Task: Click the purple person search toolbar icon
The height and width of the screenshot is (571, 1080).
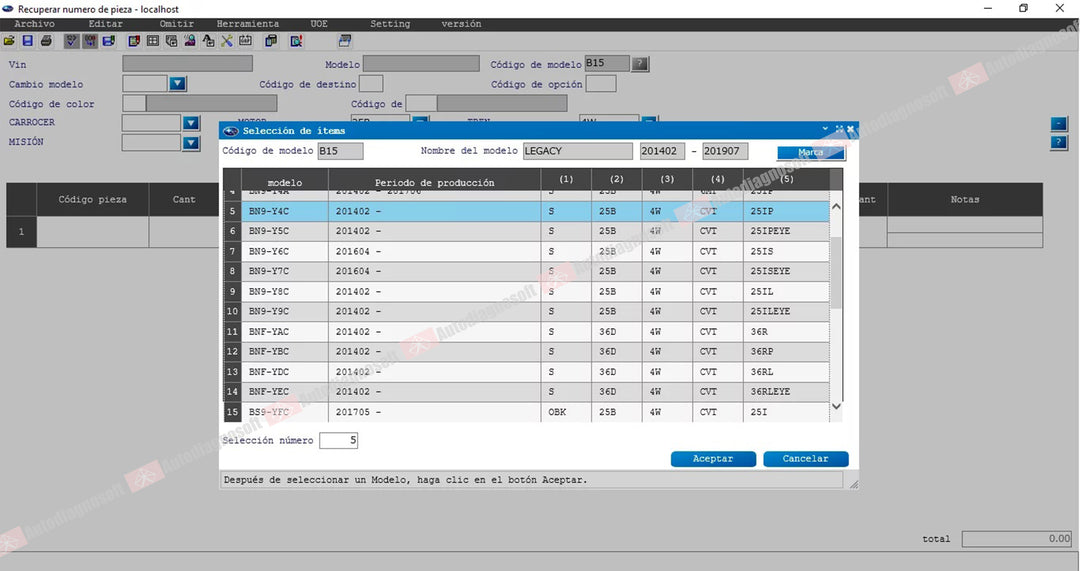Action: point(189,41)
